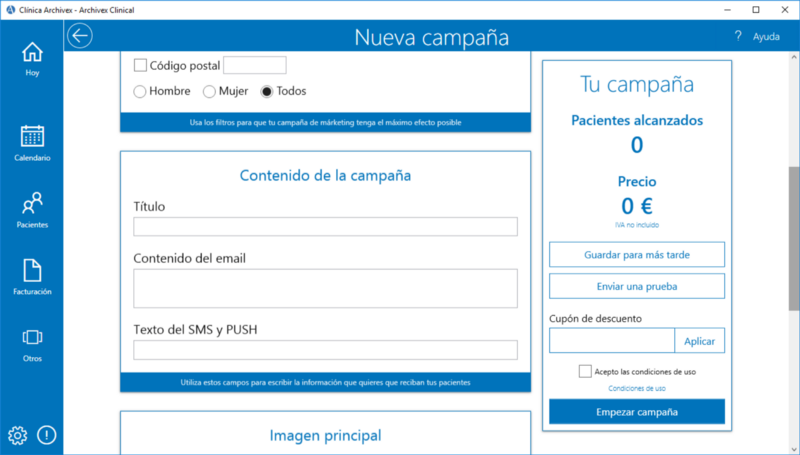Focus the Título text field

[x=326, y=226]
